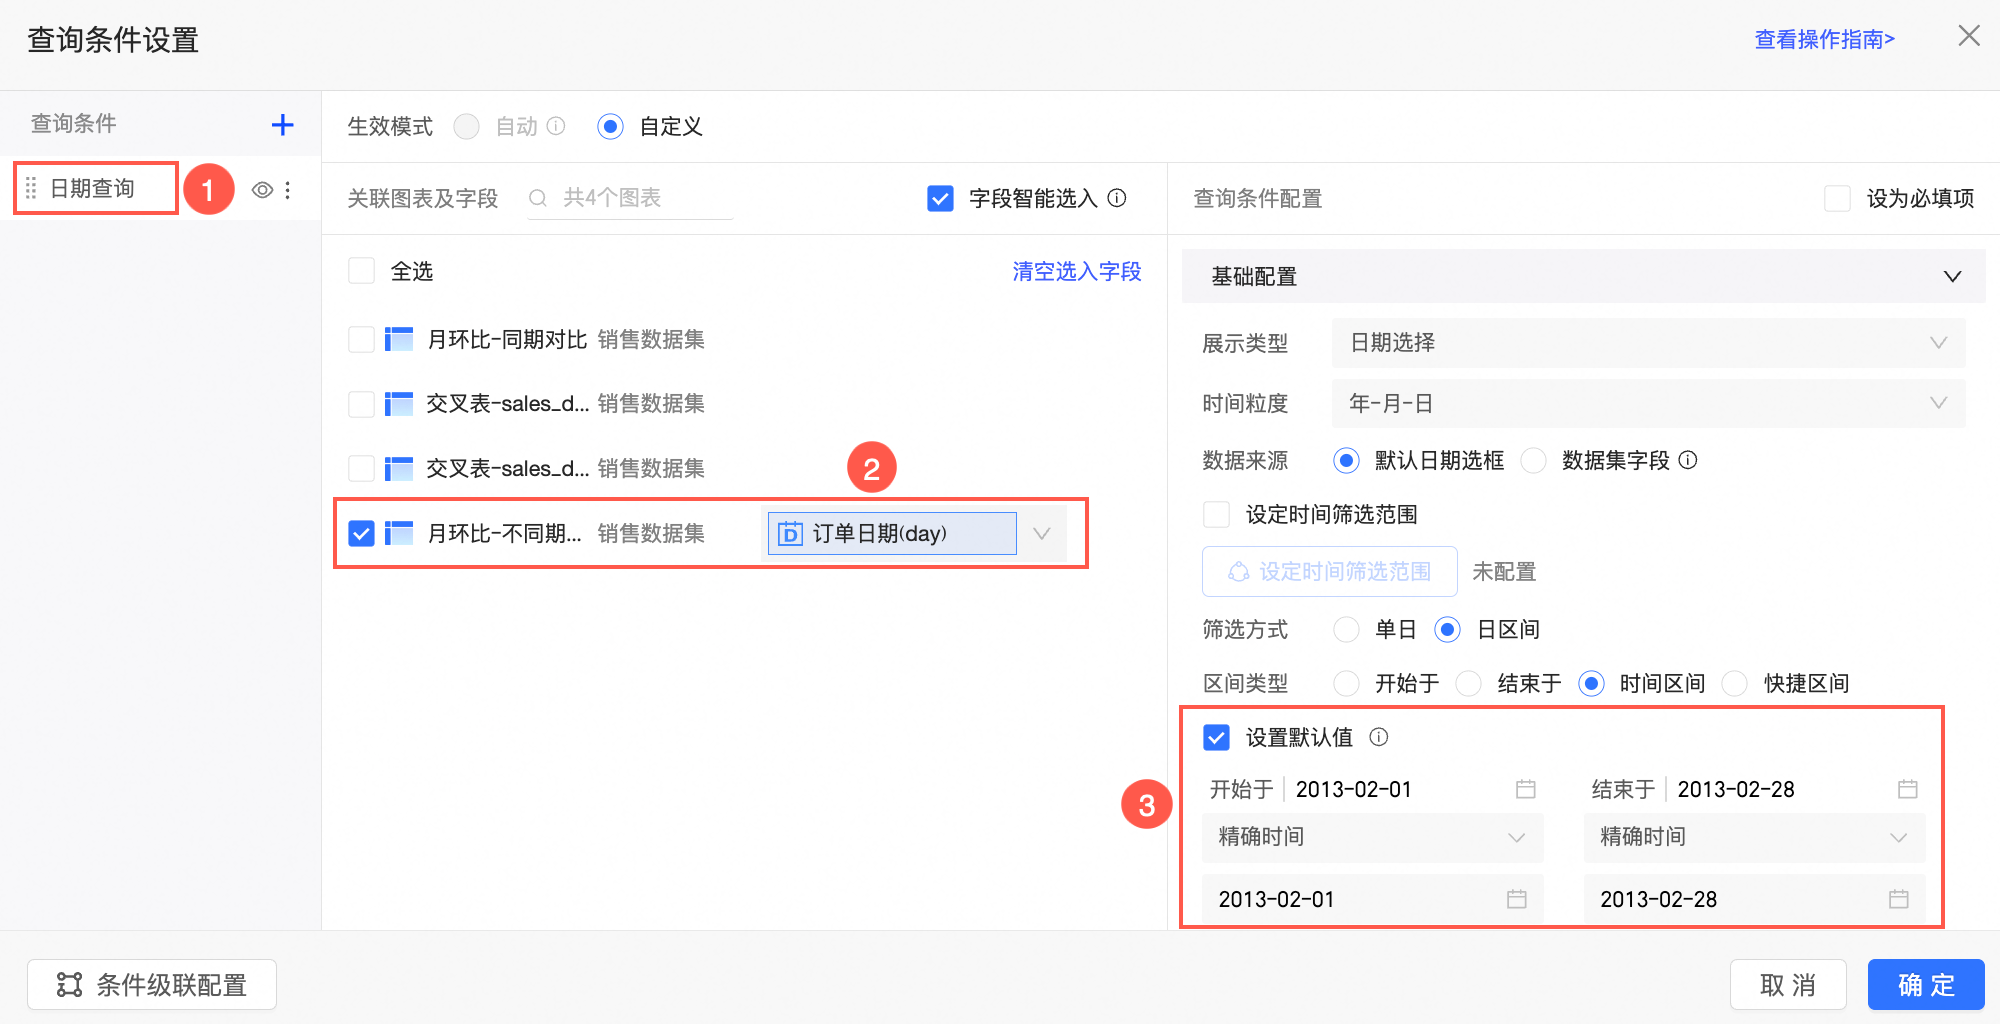This screenshot has height=1024, width=2000.
Task: Select 时间区间 interval type radio
Action: tap(1591, 683)
